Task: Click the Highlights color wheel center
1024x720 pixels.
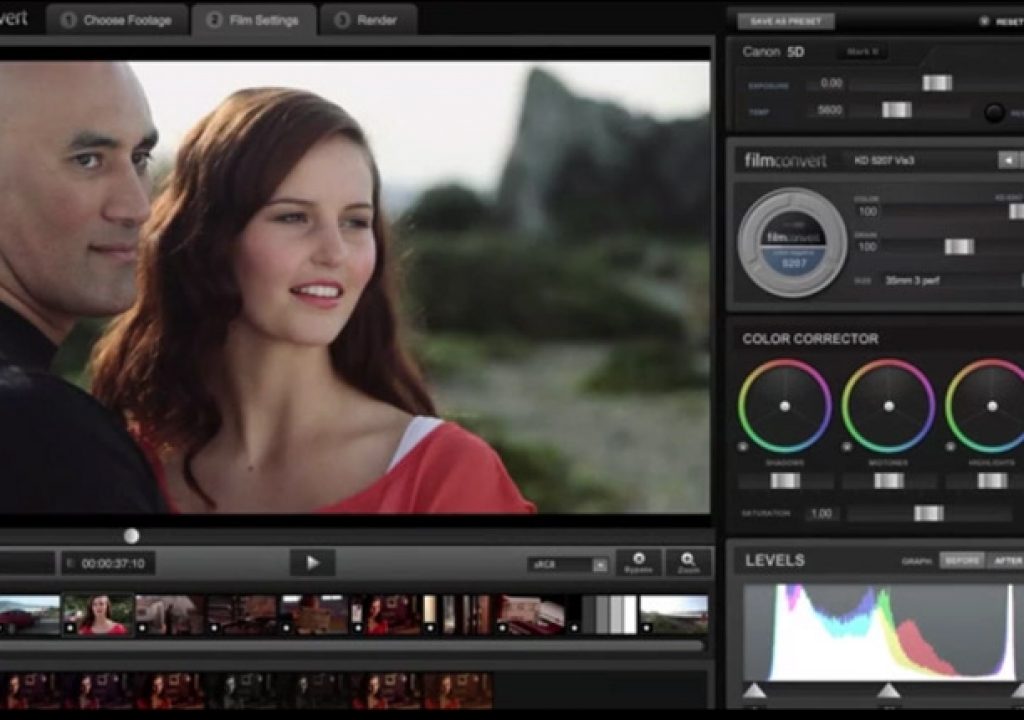Action: pos(992,406)
